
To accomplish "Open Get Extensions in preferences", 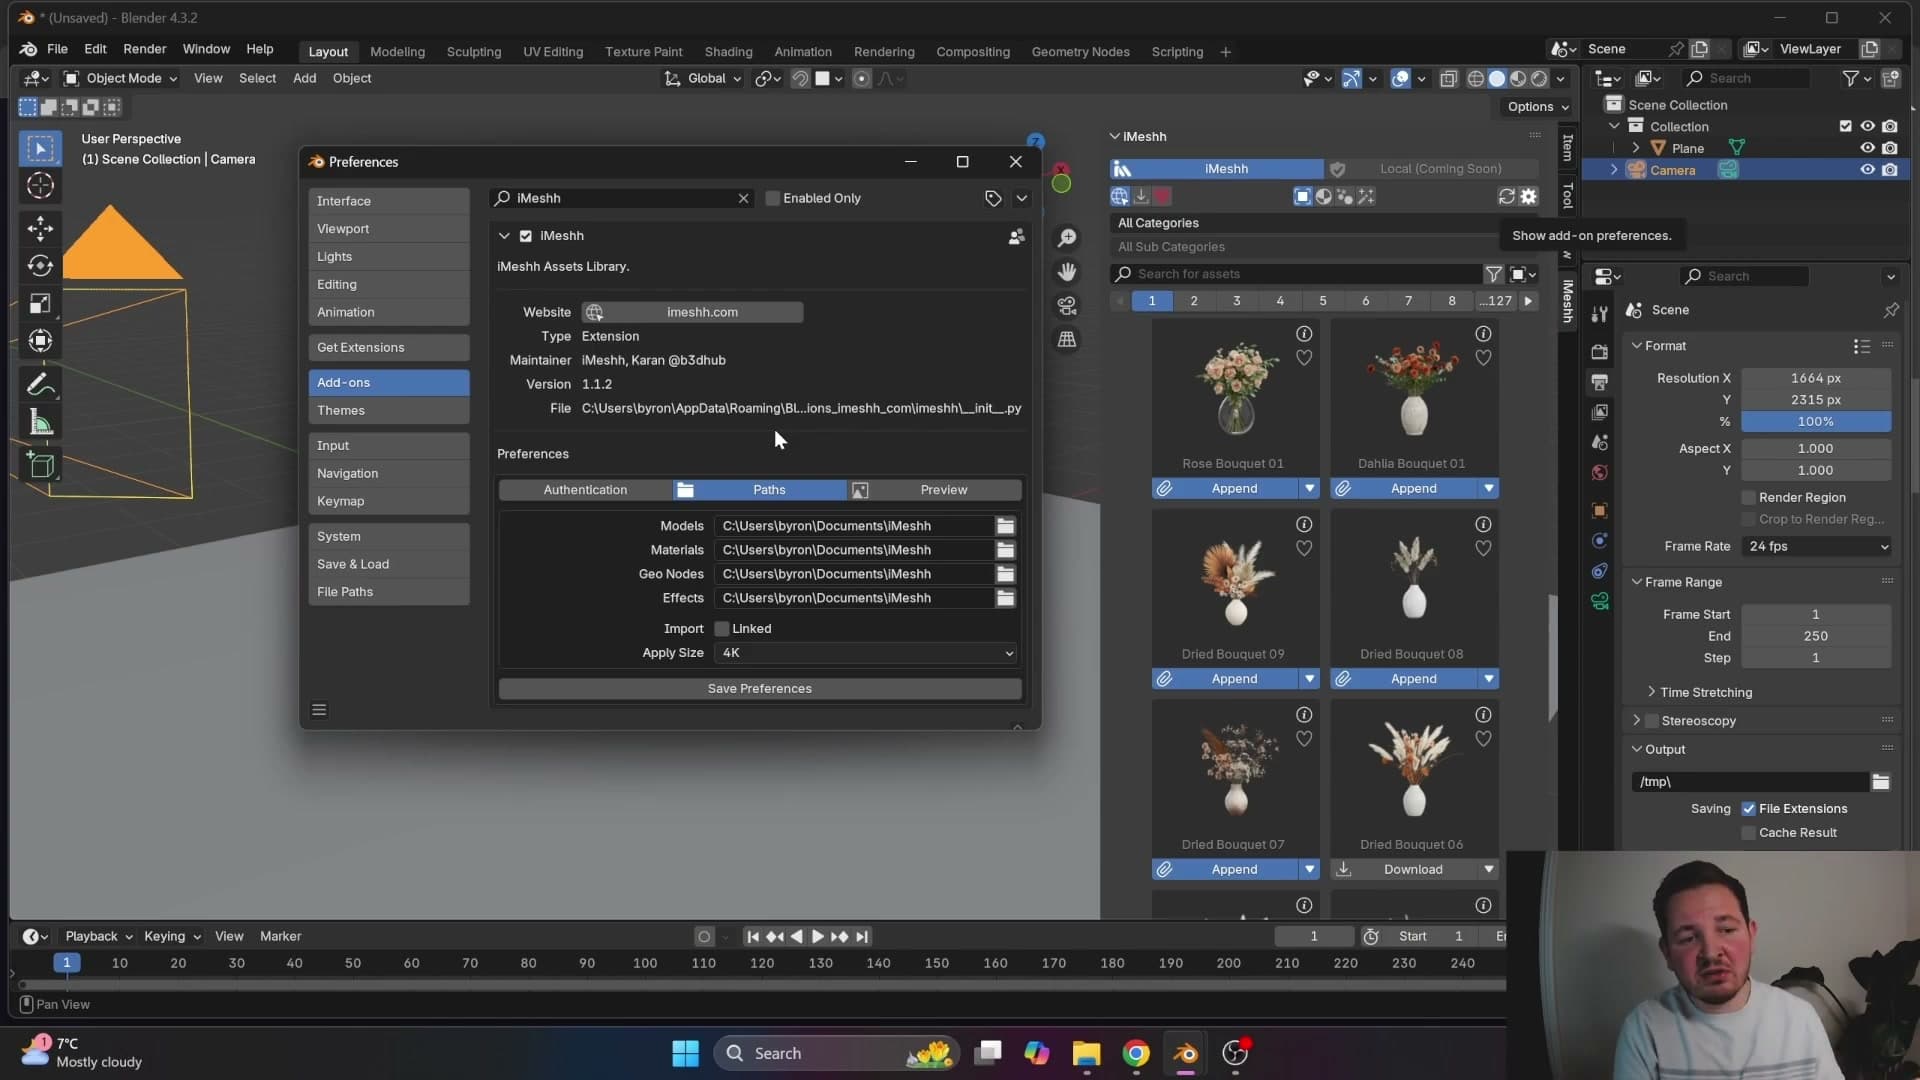I will pos(388,347).
